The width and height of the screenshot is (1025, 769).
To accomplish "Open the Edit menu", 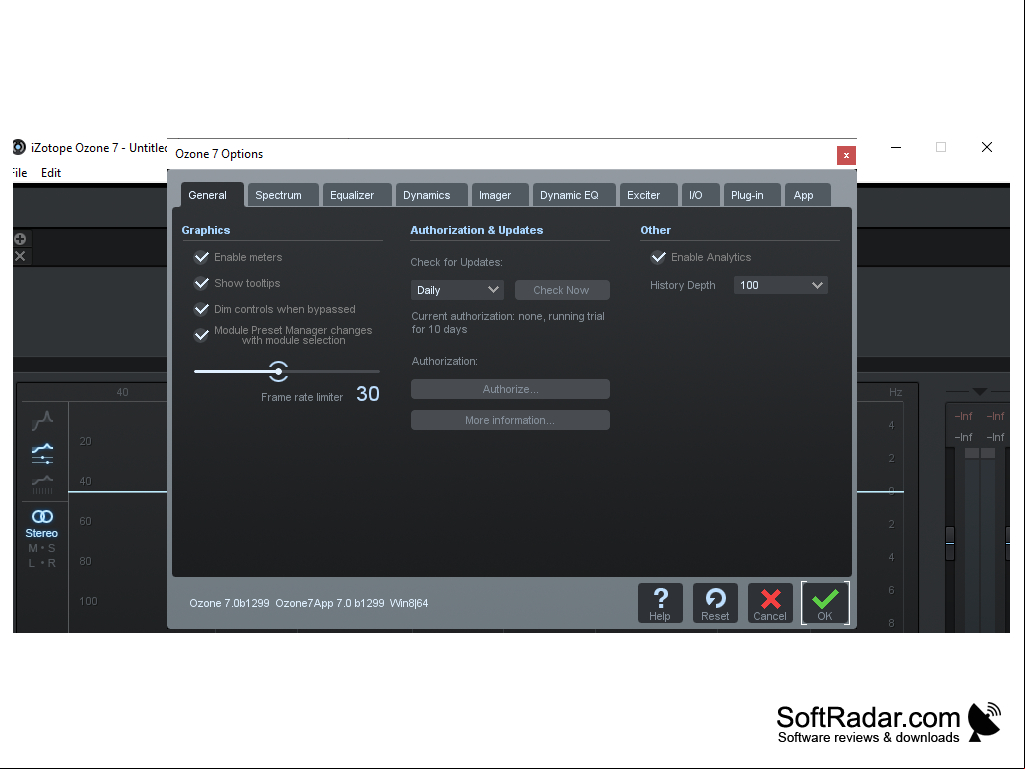I will pyautogui.click(x=51, y=173).
